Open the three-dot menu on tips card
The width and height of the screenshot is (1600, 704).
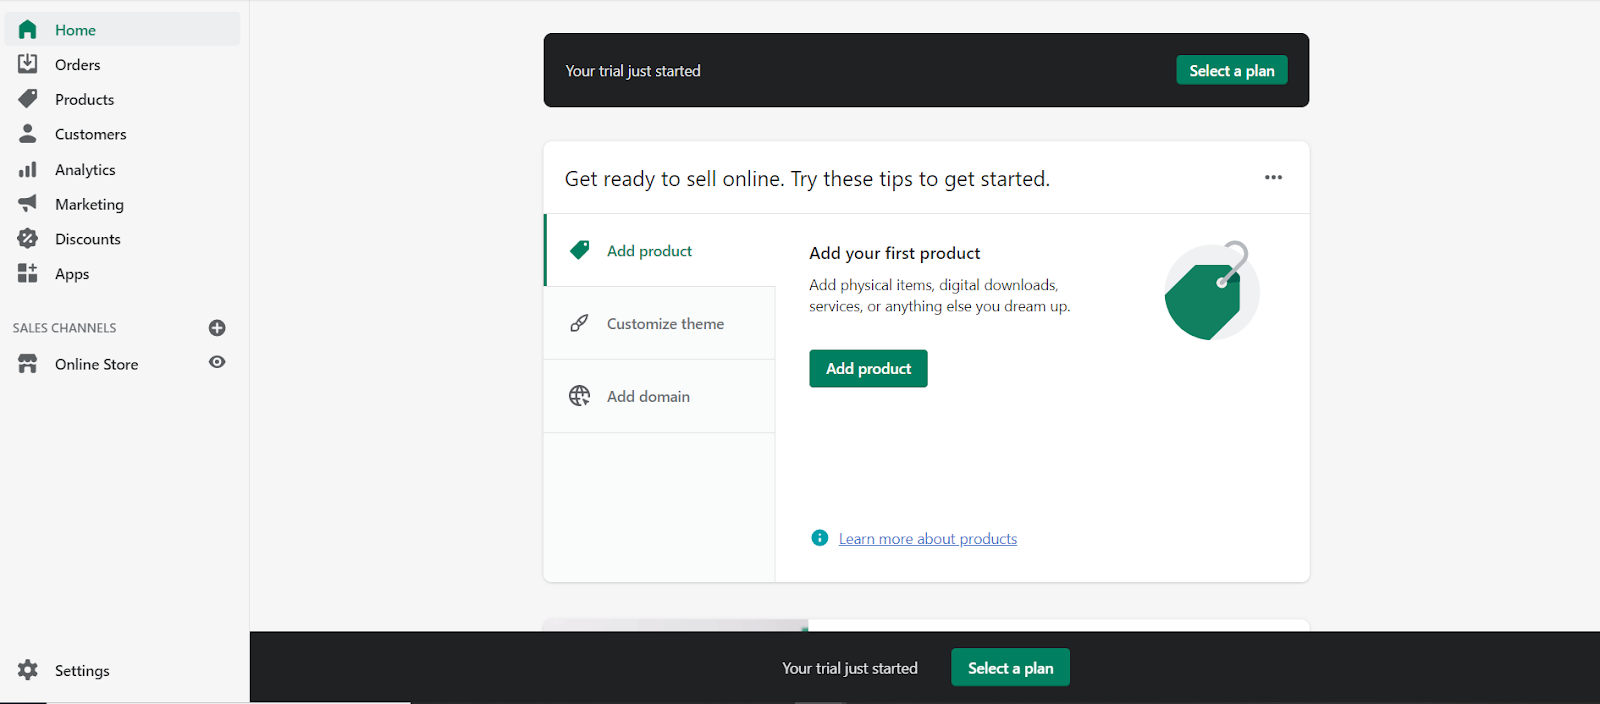(1273, 178)
